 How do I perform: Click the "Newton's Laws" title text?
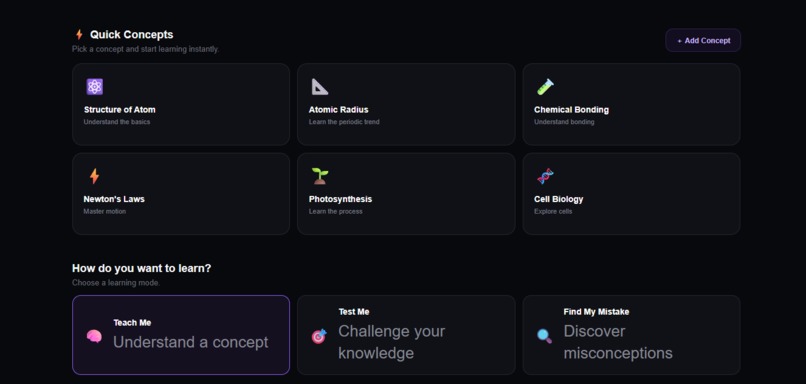(114, 199)
